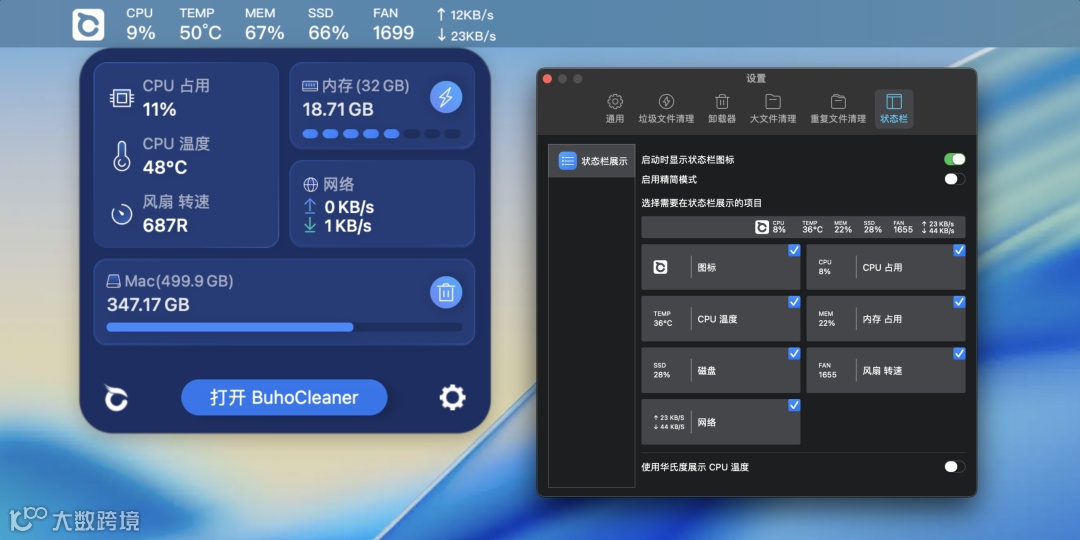
Task: Click the 23KB/s download speed in menu bar
Action: [466, 36]
